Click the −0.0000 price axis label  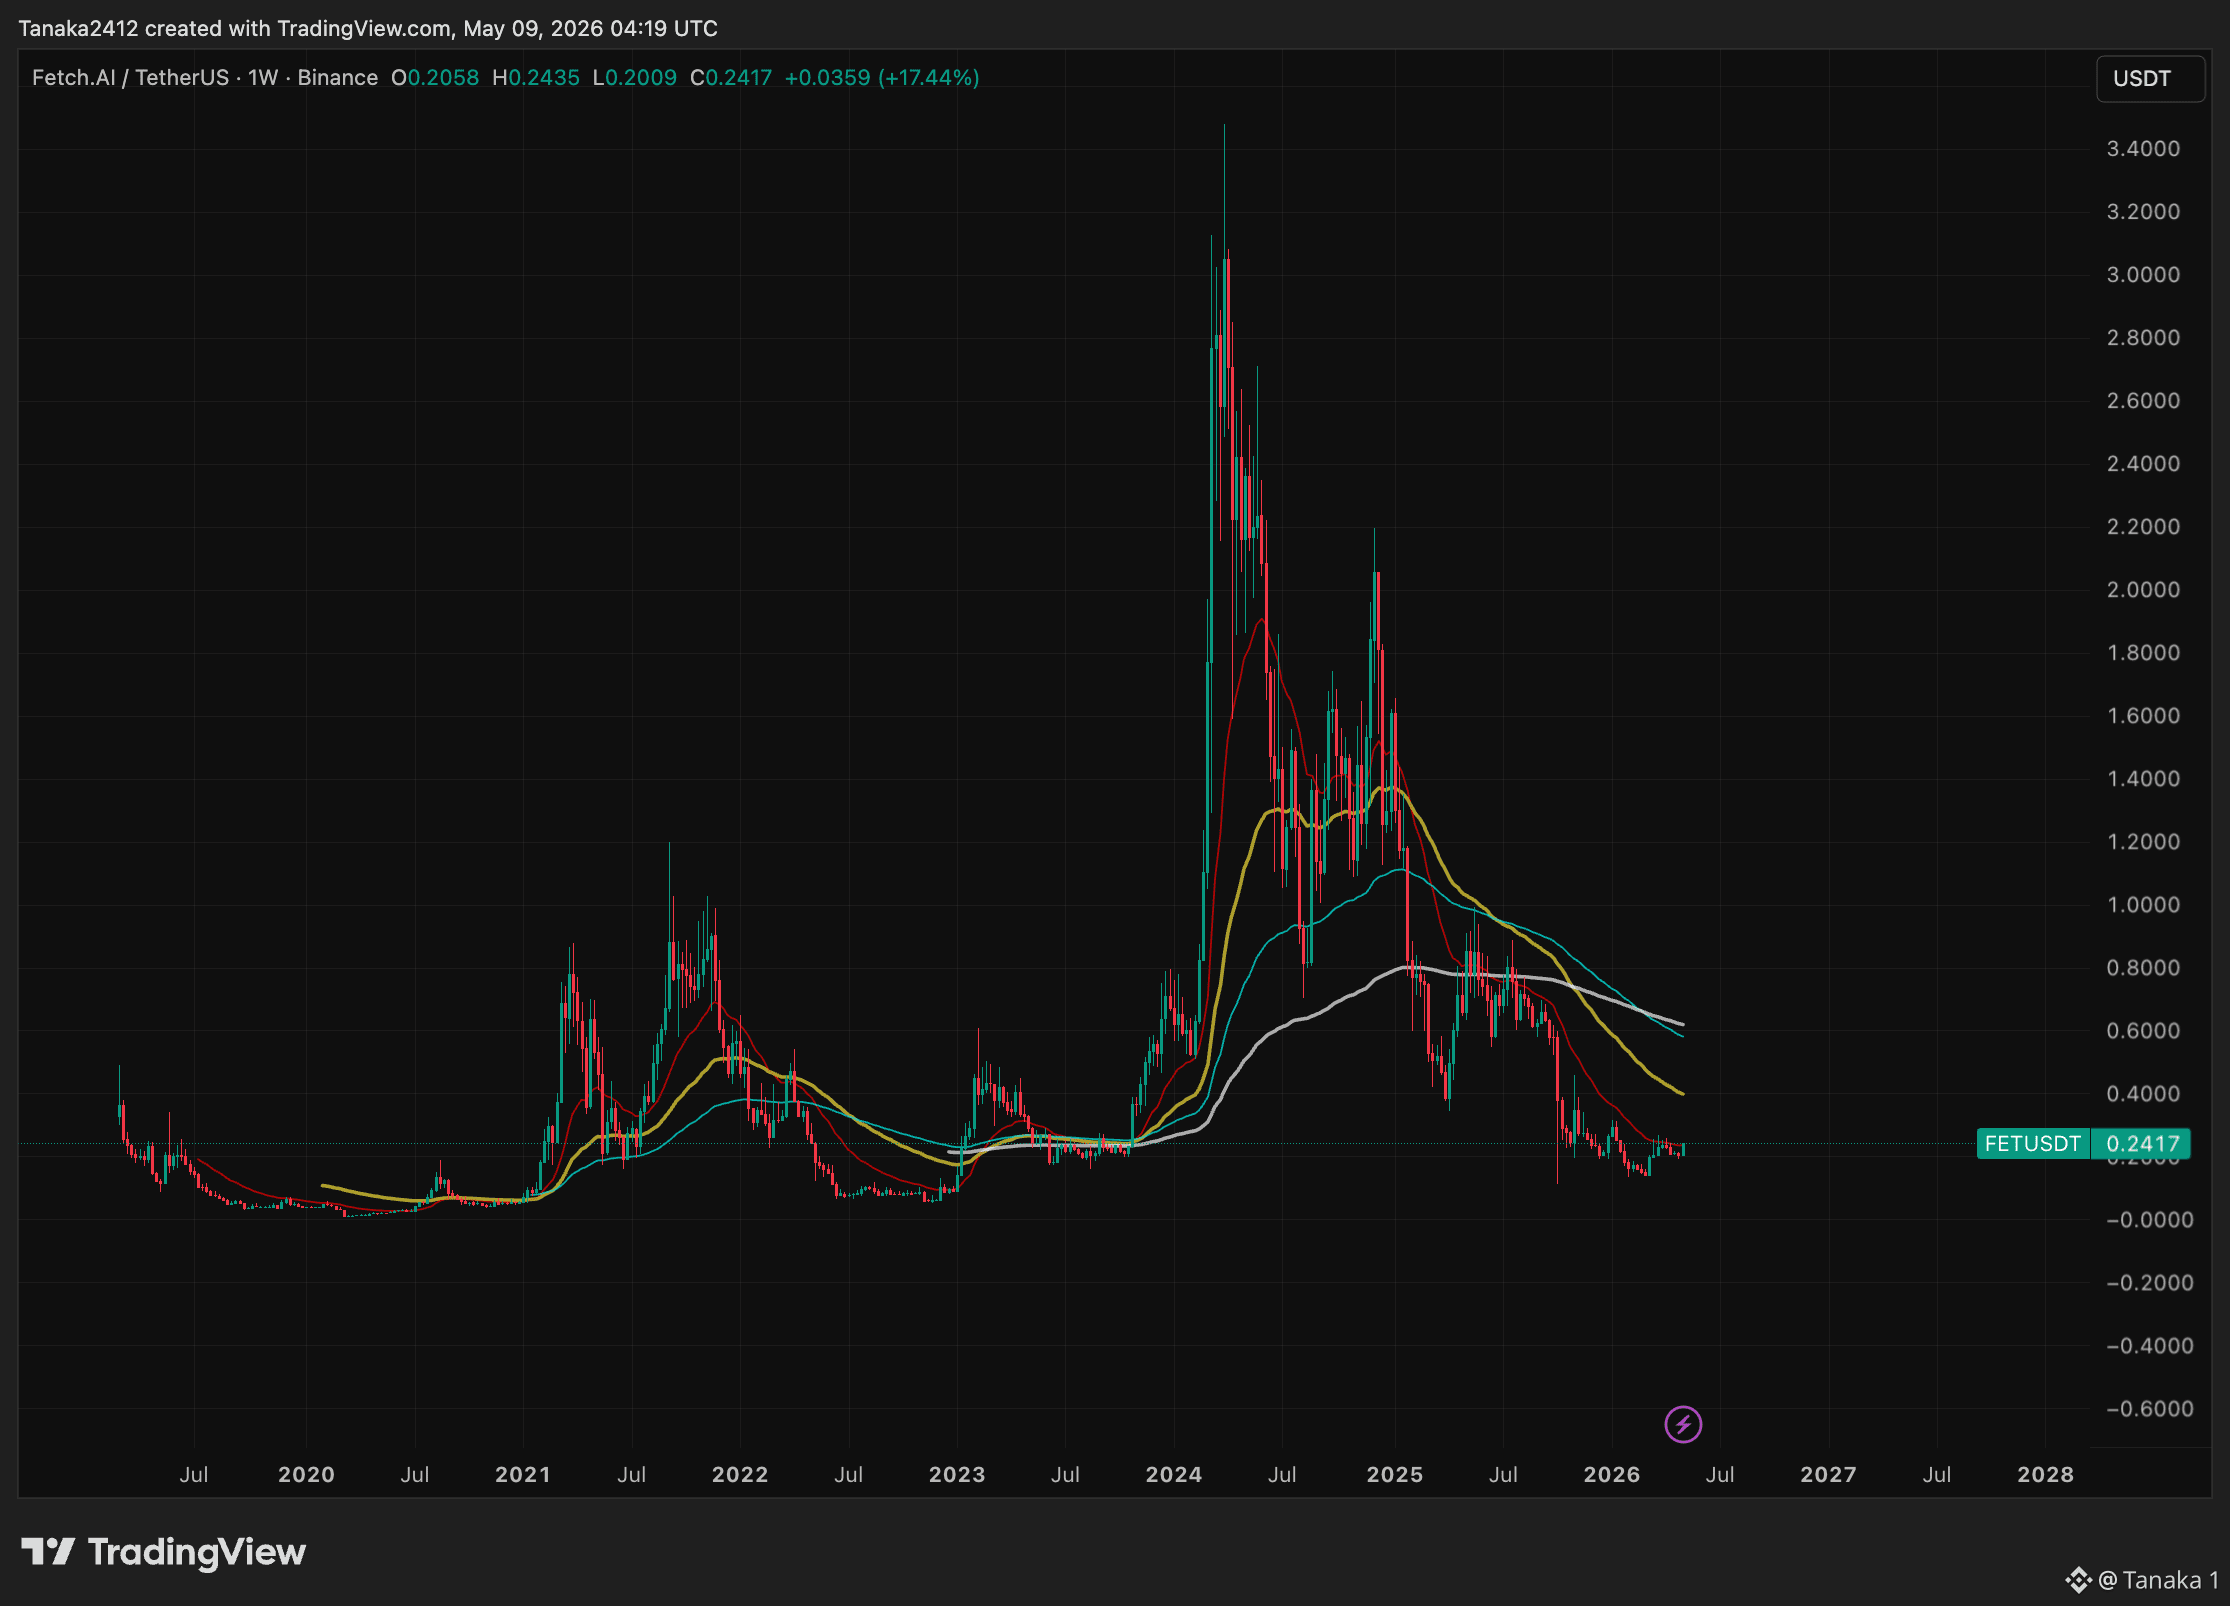pyautogui.click(x=2149, y=1220)
